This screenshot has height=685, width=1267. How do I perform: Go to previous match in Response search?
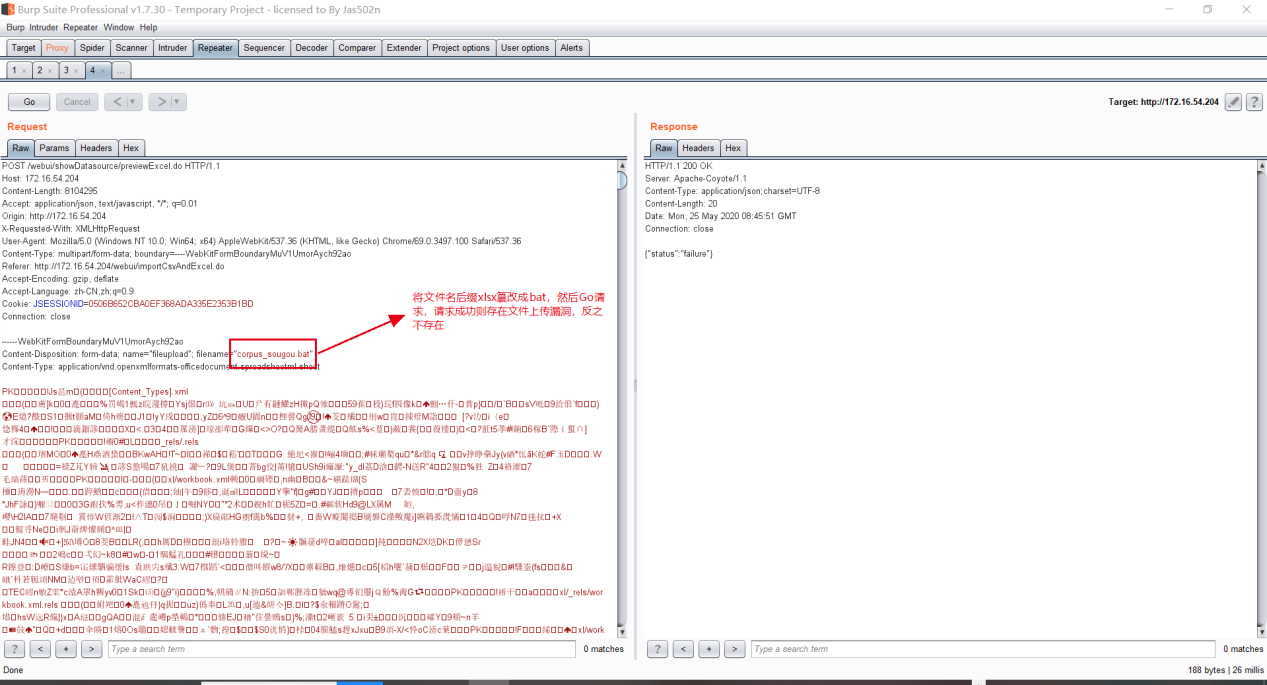point(684,649)
